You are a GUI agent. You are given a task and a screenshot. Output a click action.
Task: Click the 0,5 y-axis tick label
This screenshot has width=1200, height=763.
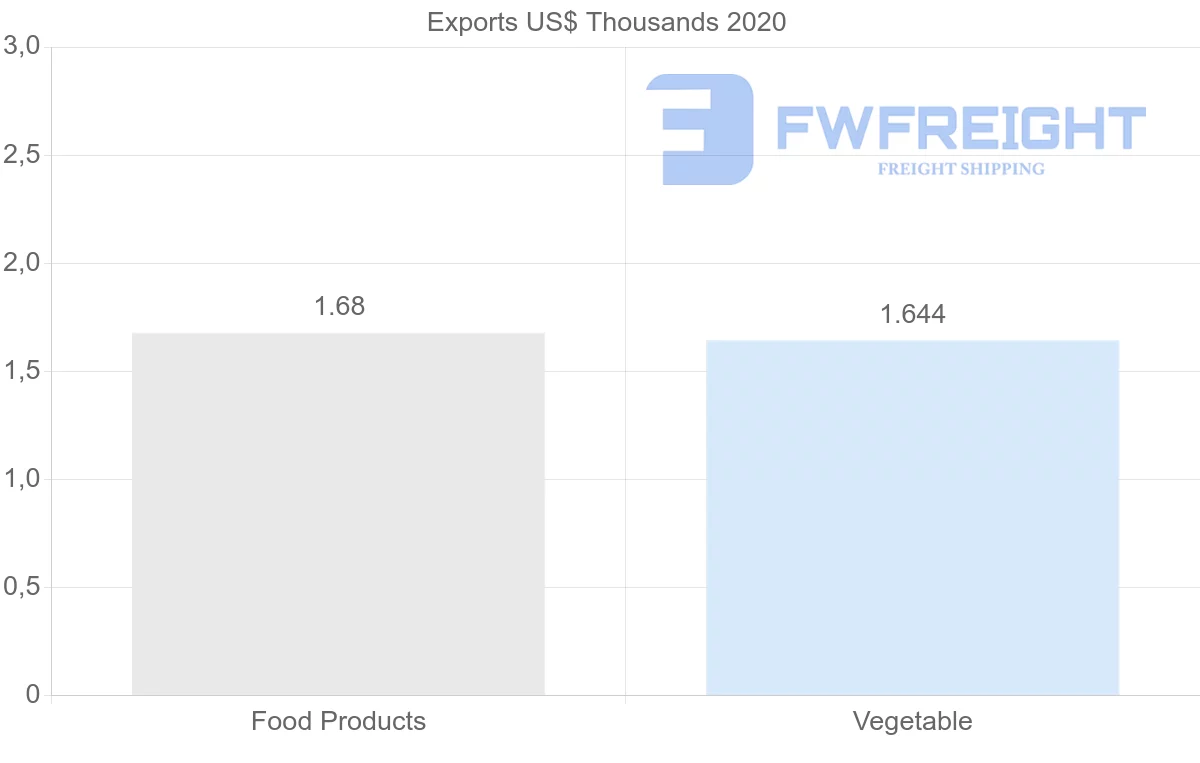click(x=21, y=587)
